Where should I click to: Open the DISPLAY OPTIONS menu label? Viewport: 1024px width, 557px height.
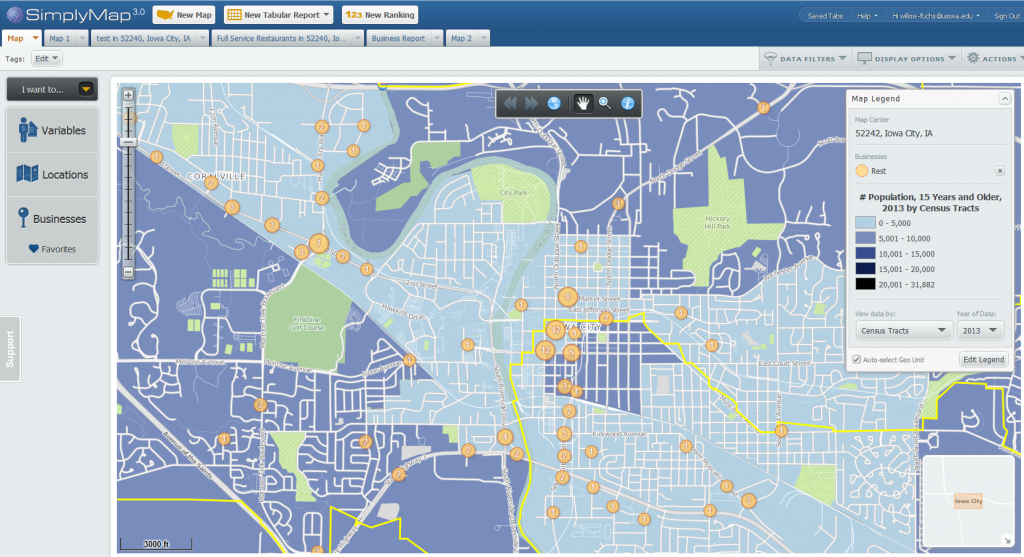click(x=910, y=59)
